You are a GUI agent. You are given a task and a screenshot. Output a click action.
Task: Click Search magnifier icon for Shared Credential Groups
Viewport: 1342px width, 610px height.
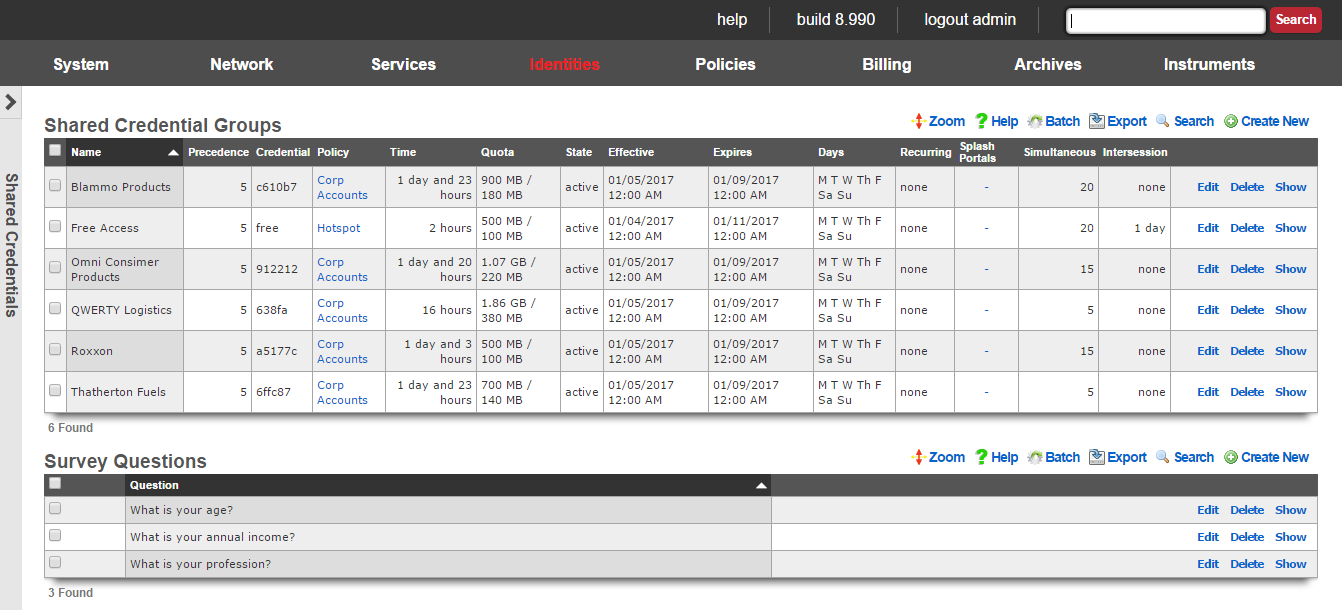coord(1162,121)
